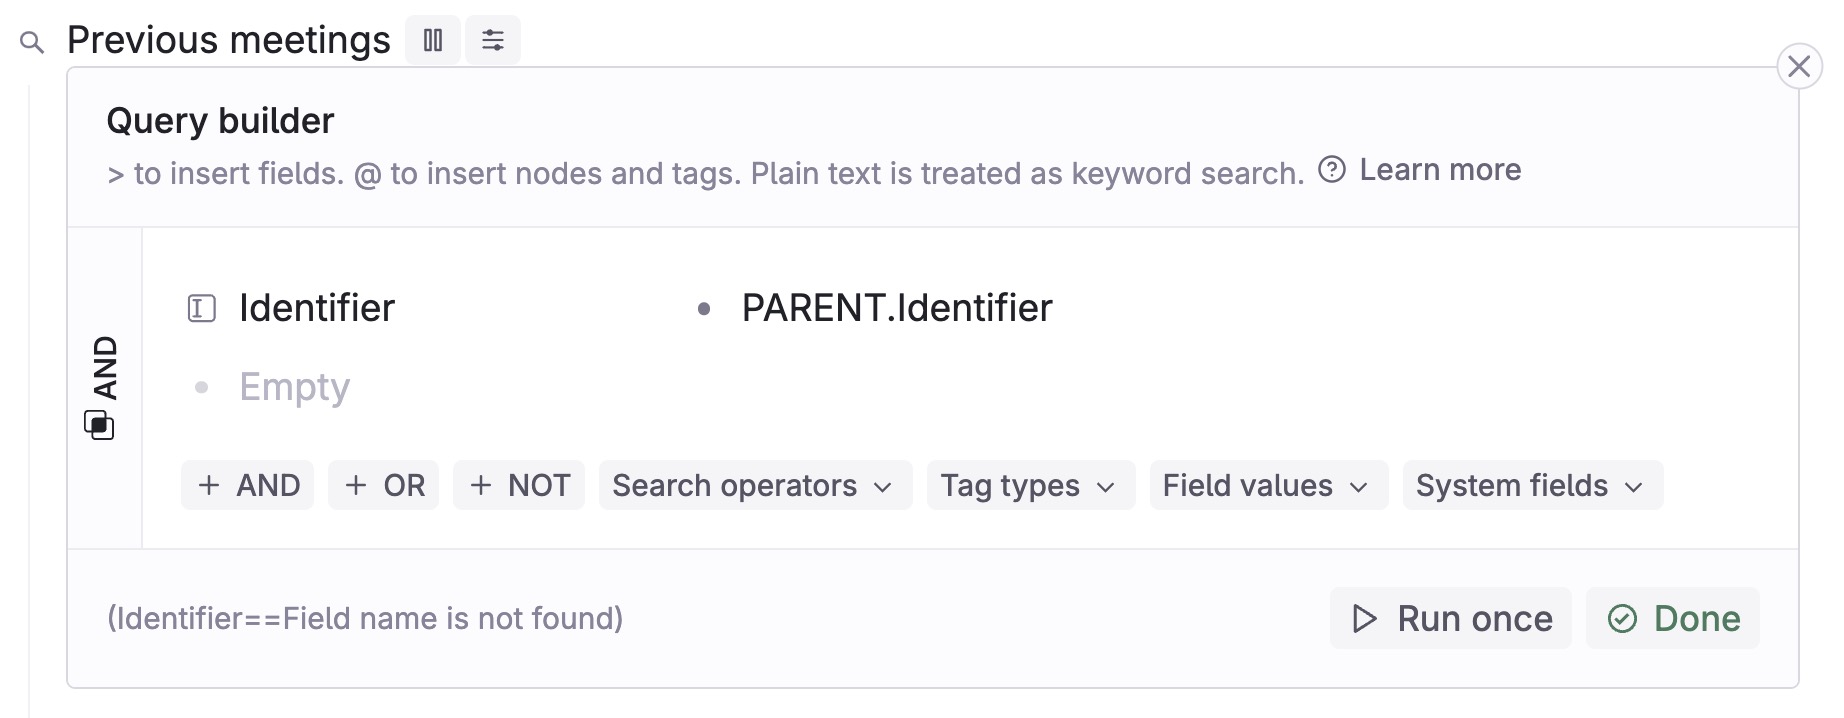Open the view options sliders icon

point(493,40)
